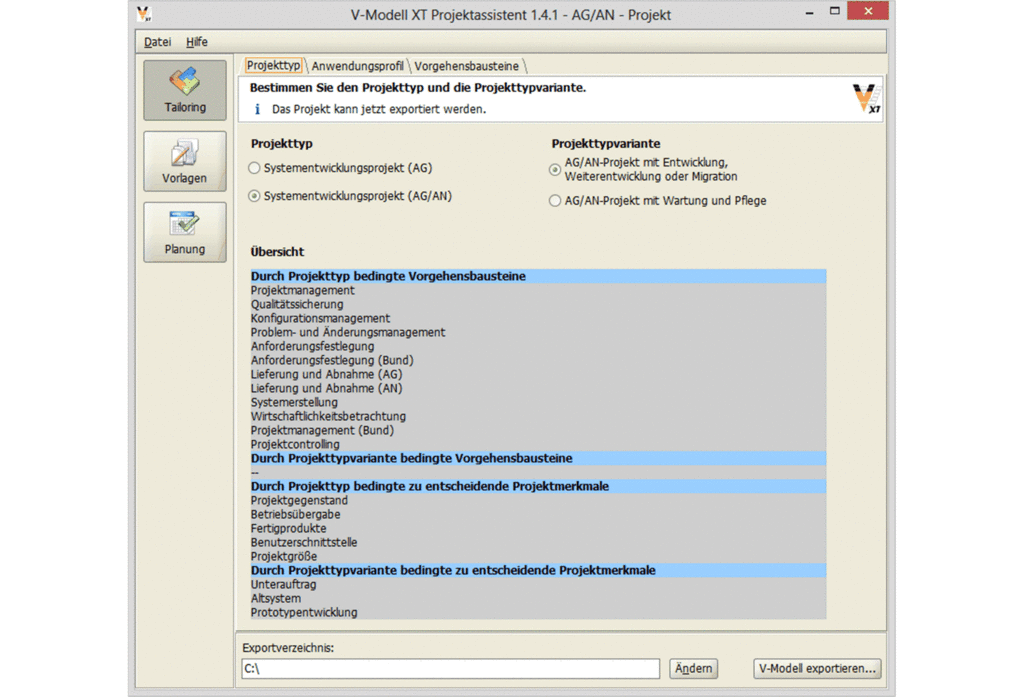Click the blue info icon beside the export message
1024x697 pixels.
(257, 109)
